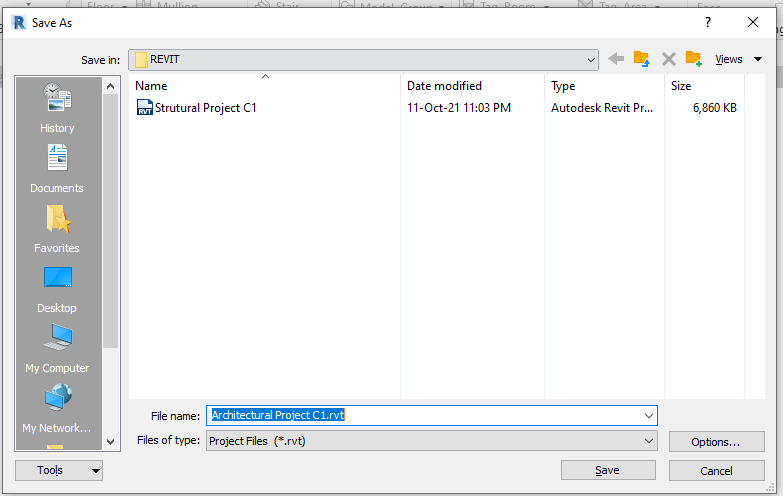
Task: Click the Save button
Action: [x=608, y=471]
